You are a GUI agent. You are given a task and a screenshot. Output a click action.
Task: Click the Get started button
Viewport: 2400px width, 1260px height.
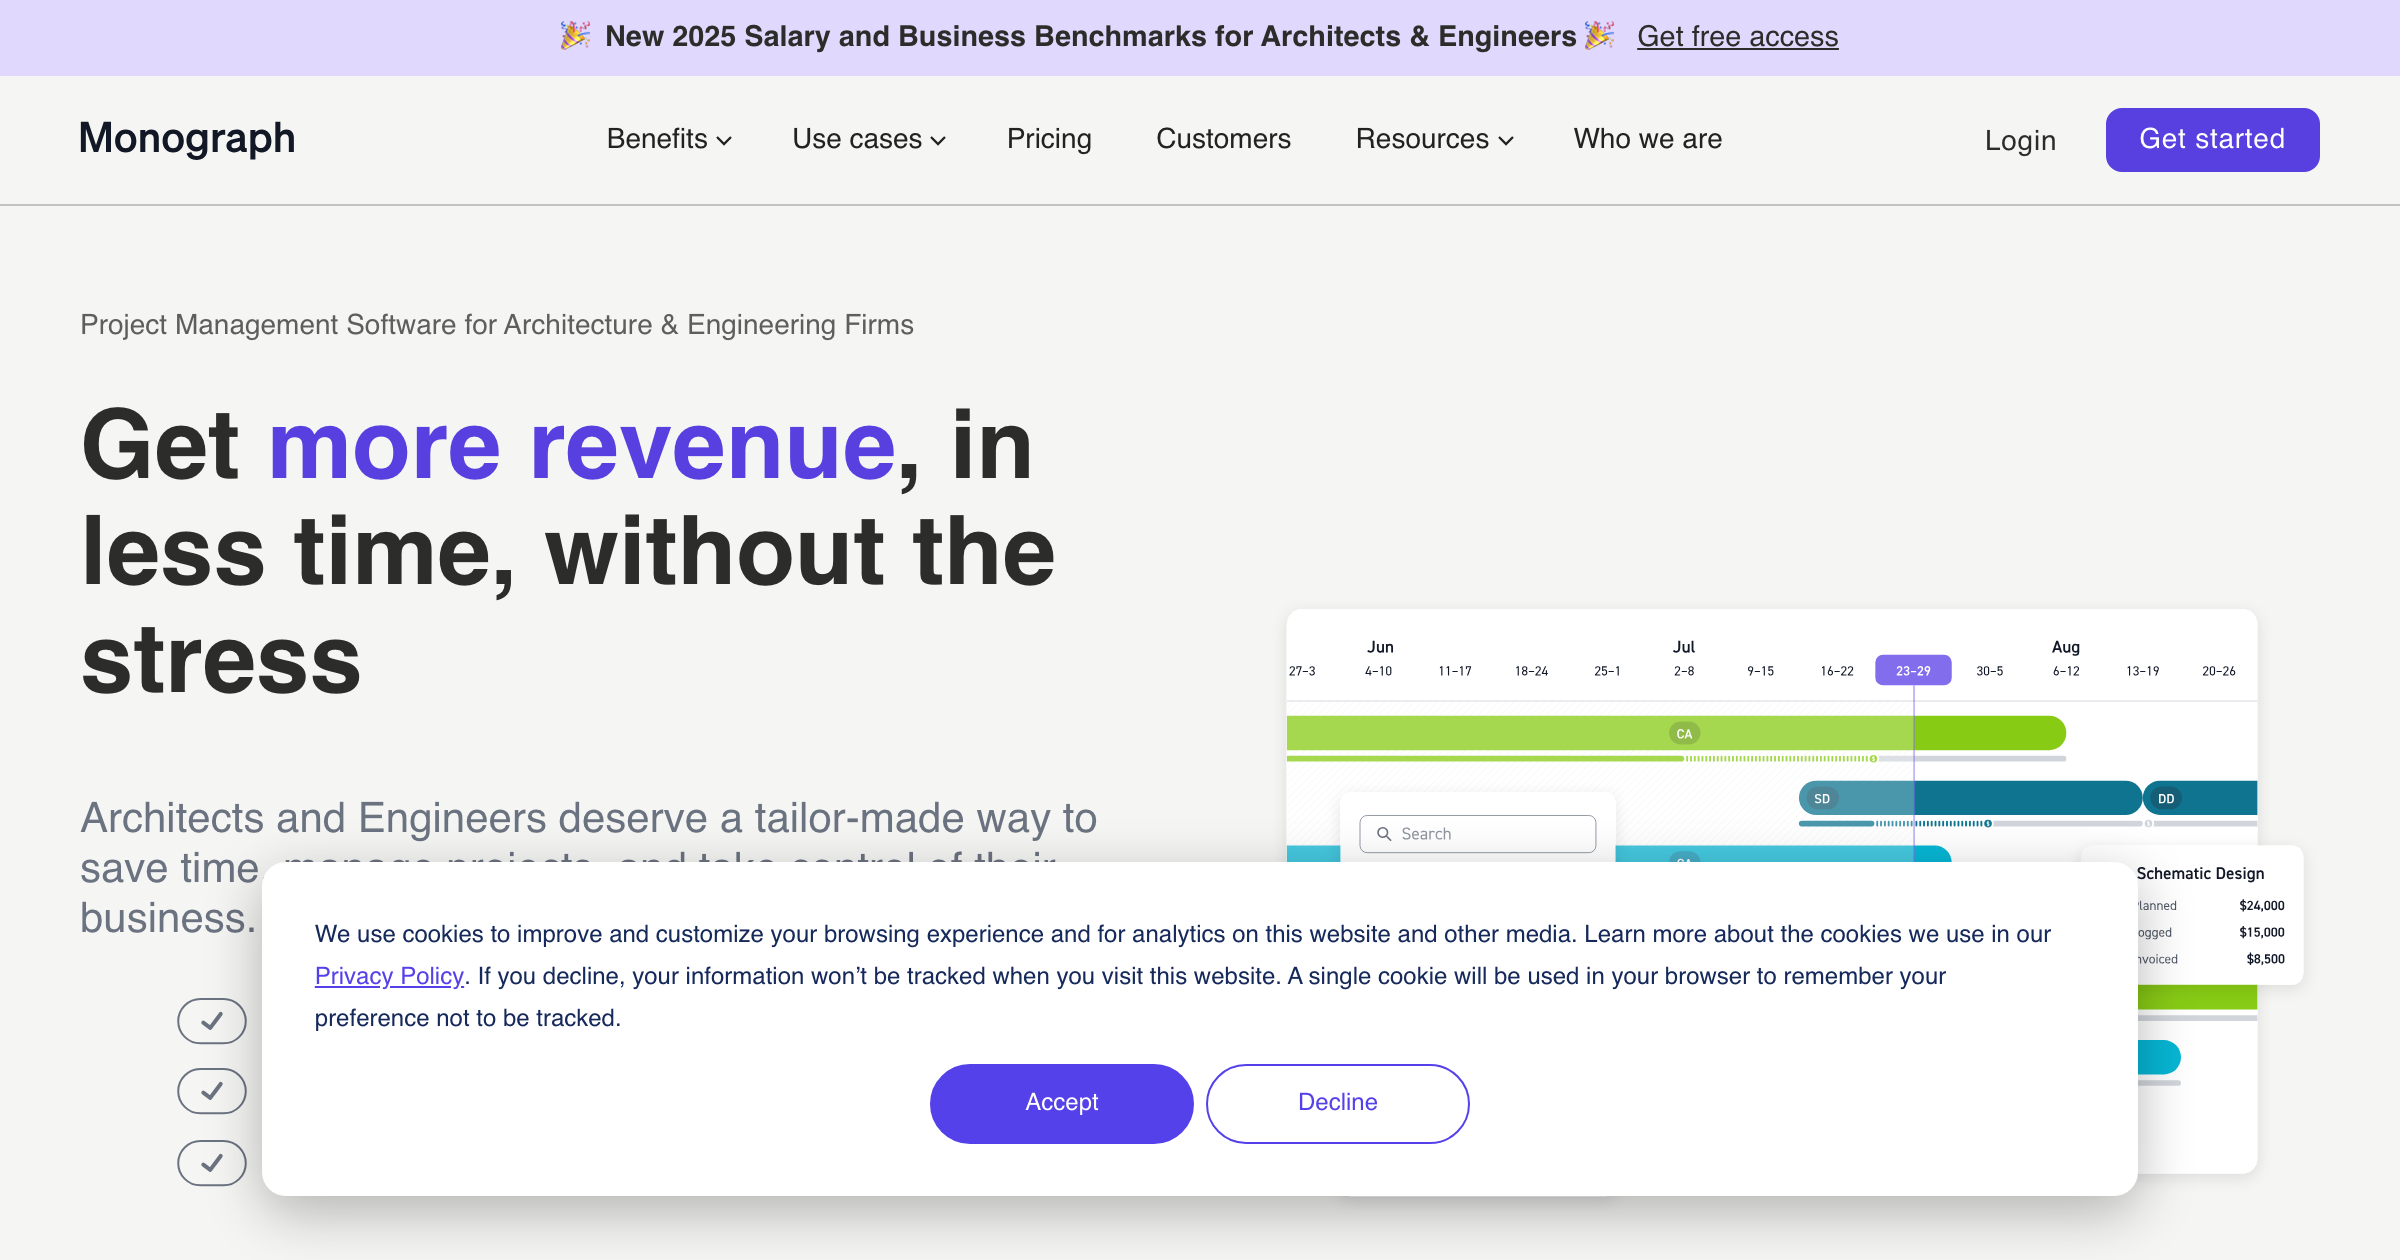pos(2212,139)
